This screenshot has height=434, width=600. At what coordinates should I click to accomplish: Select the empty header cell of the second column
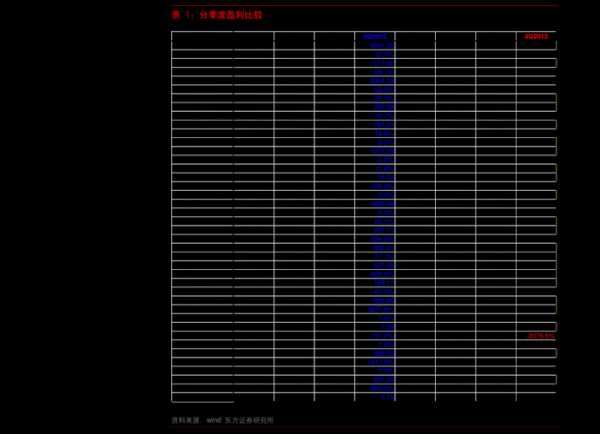[x=254, y=36]
